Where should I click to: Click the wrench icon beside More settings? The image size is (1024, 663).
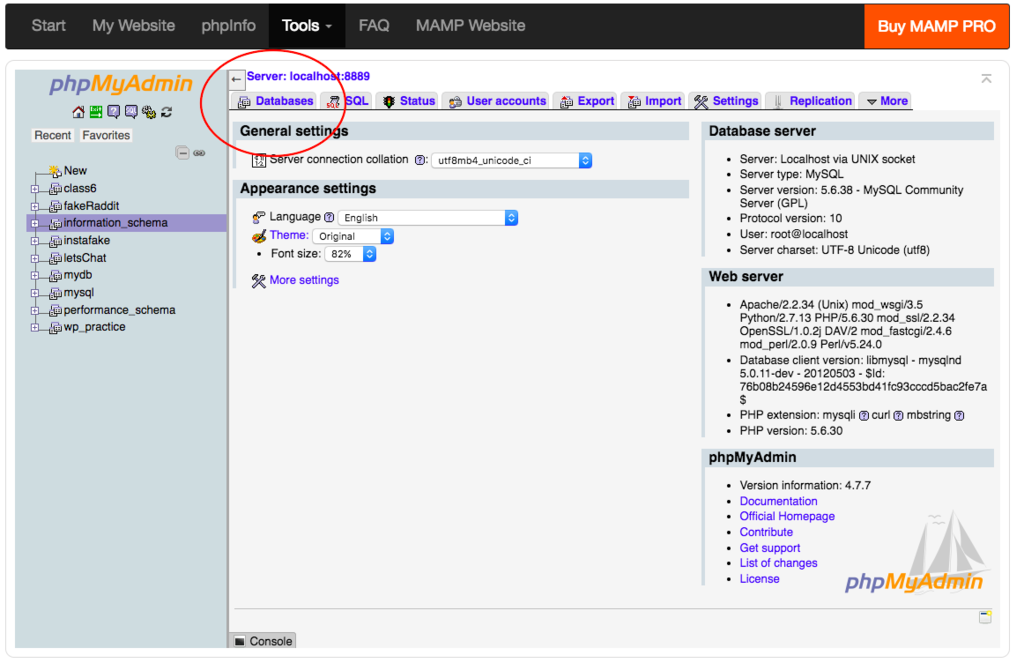click(x=259, y=281)
